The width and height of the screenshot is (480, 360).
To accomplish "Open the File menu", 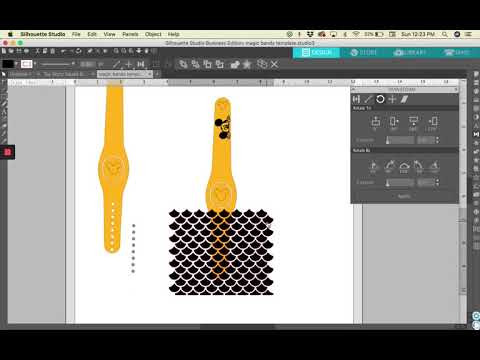I will 76,34.
